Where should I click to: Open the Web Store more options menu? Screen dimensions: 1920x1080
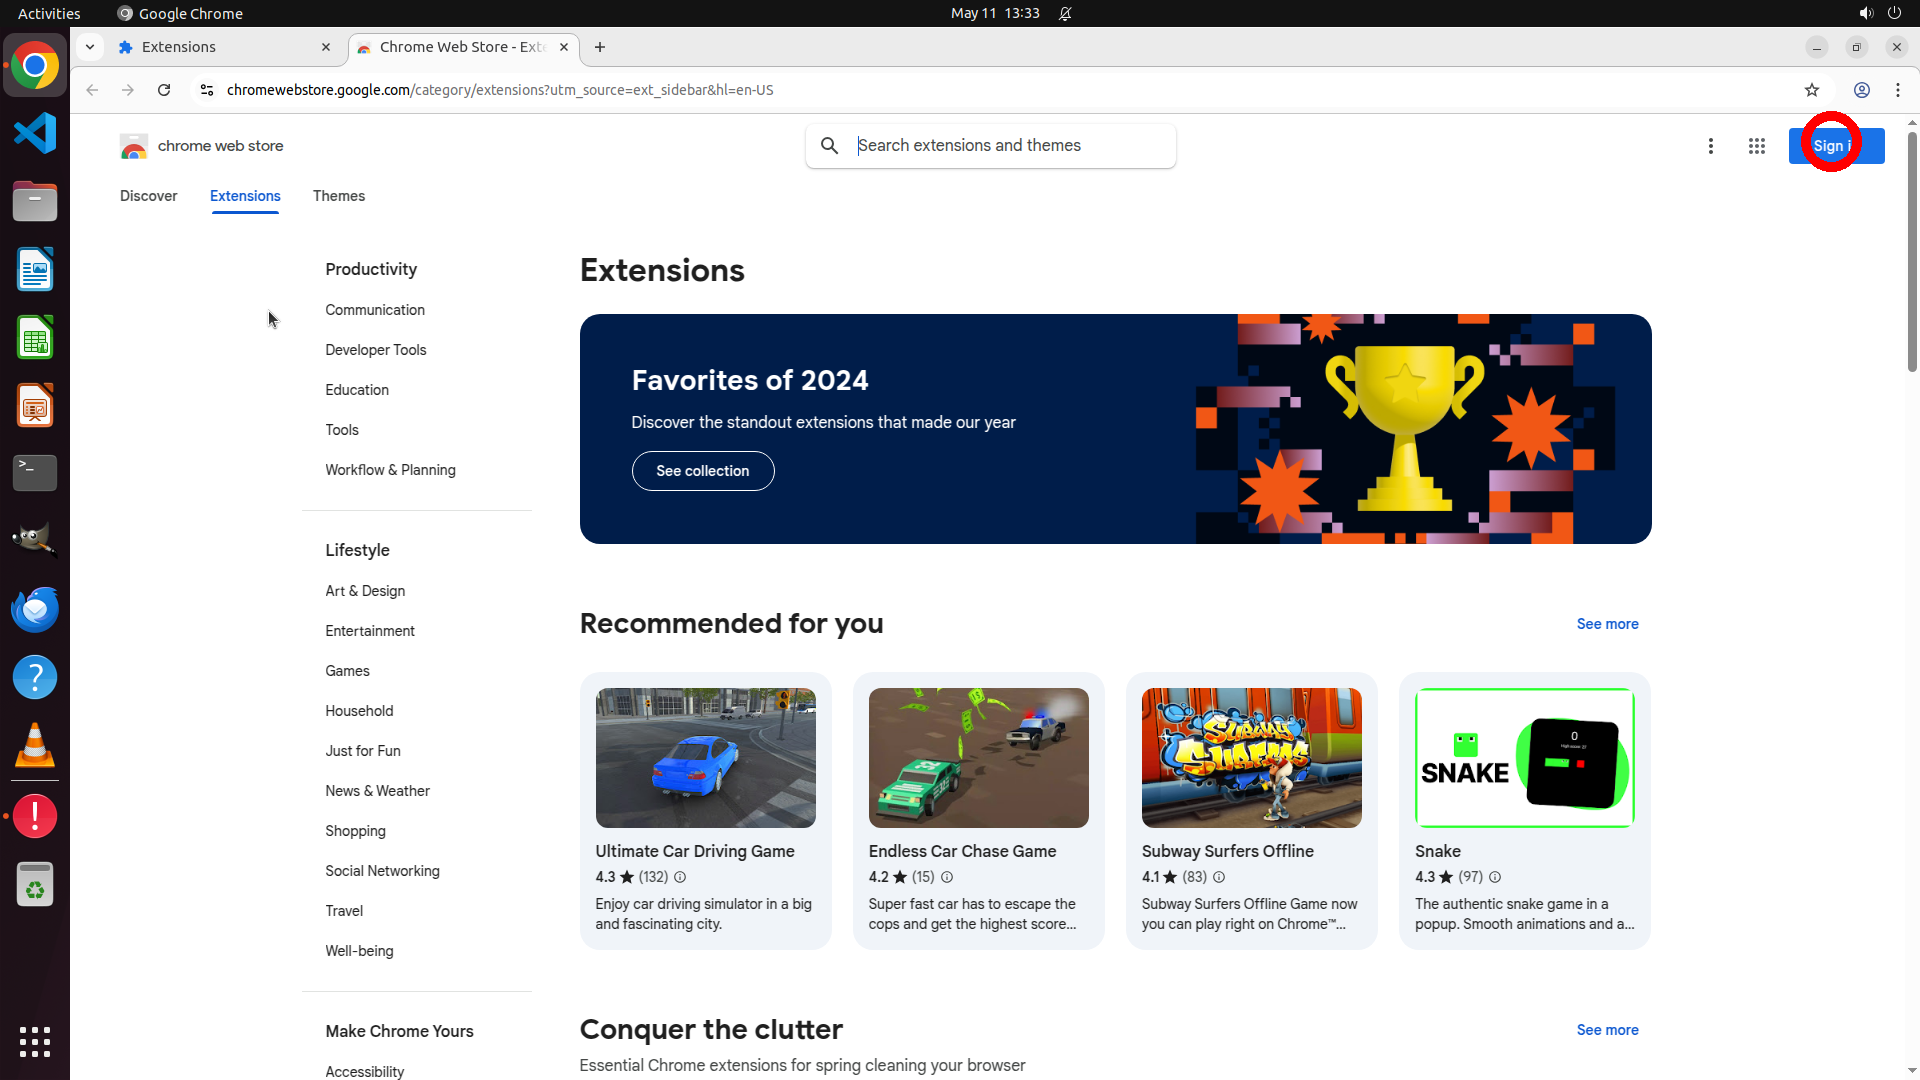1710,146
